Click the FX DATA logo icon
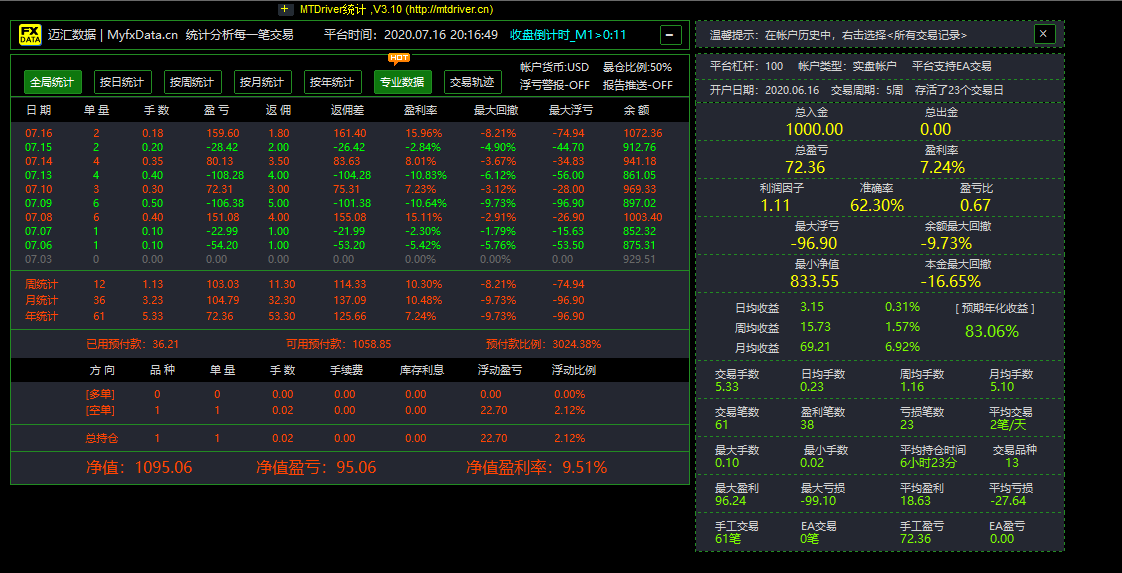Viewport: 1122px width, 573px height. (x=30, y=34)
